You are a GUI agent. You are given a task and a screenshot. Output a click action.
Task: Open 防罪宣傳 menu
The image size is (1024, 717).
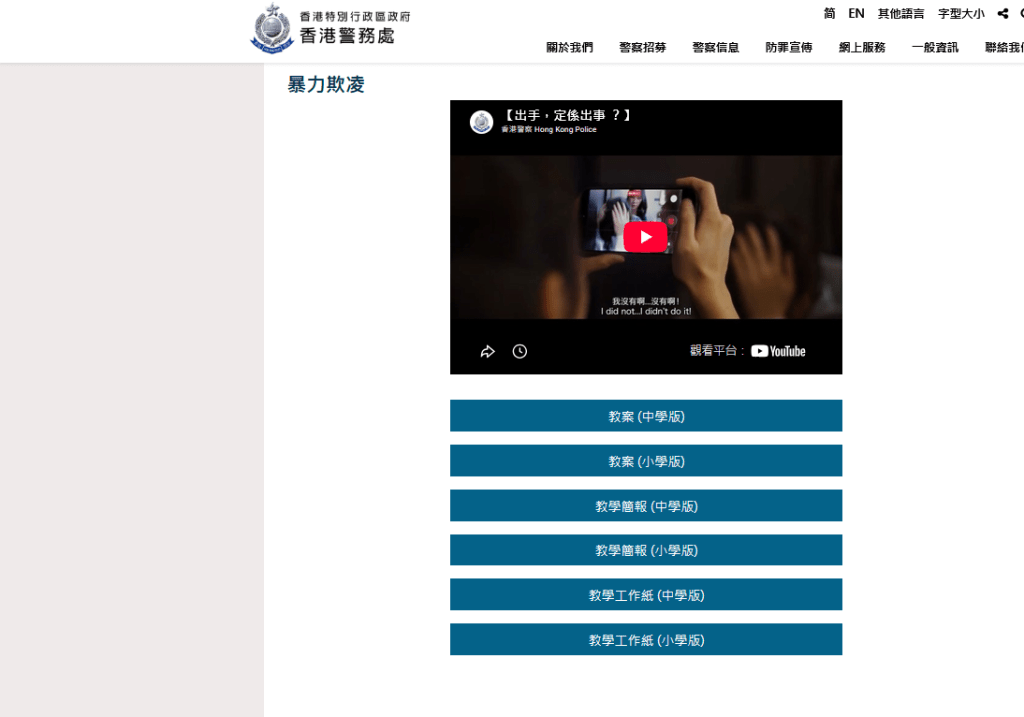pyautogui.click(x=789, y=47)
